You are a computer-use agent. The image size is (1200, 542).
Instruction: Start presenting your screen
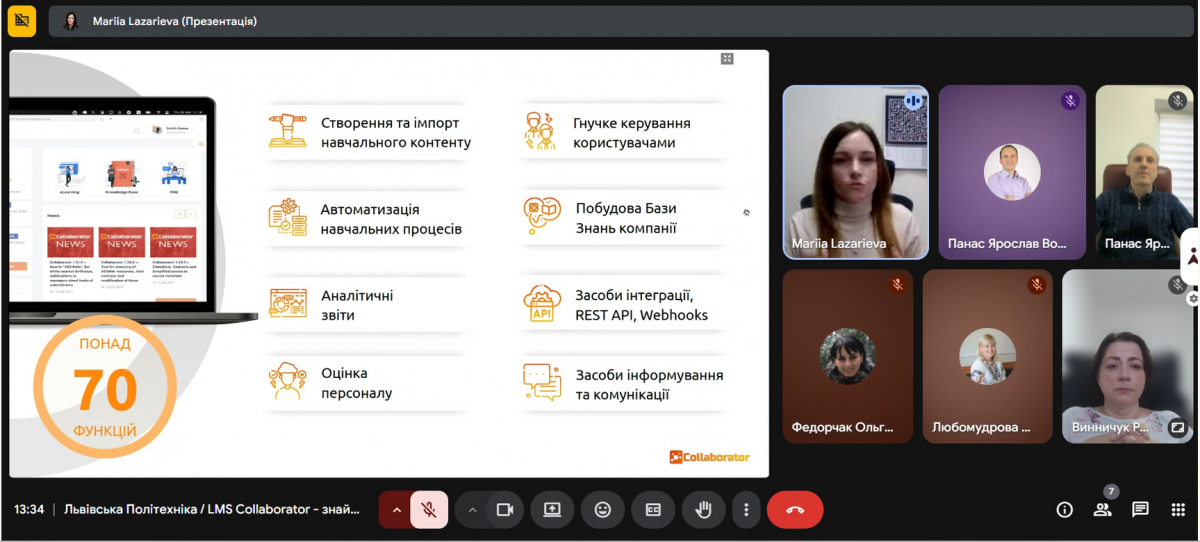click(x=552, y=510)
